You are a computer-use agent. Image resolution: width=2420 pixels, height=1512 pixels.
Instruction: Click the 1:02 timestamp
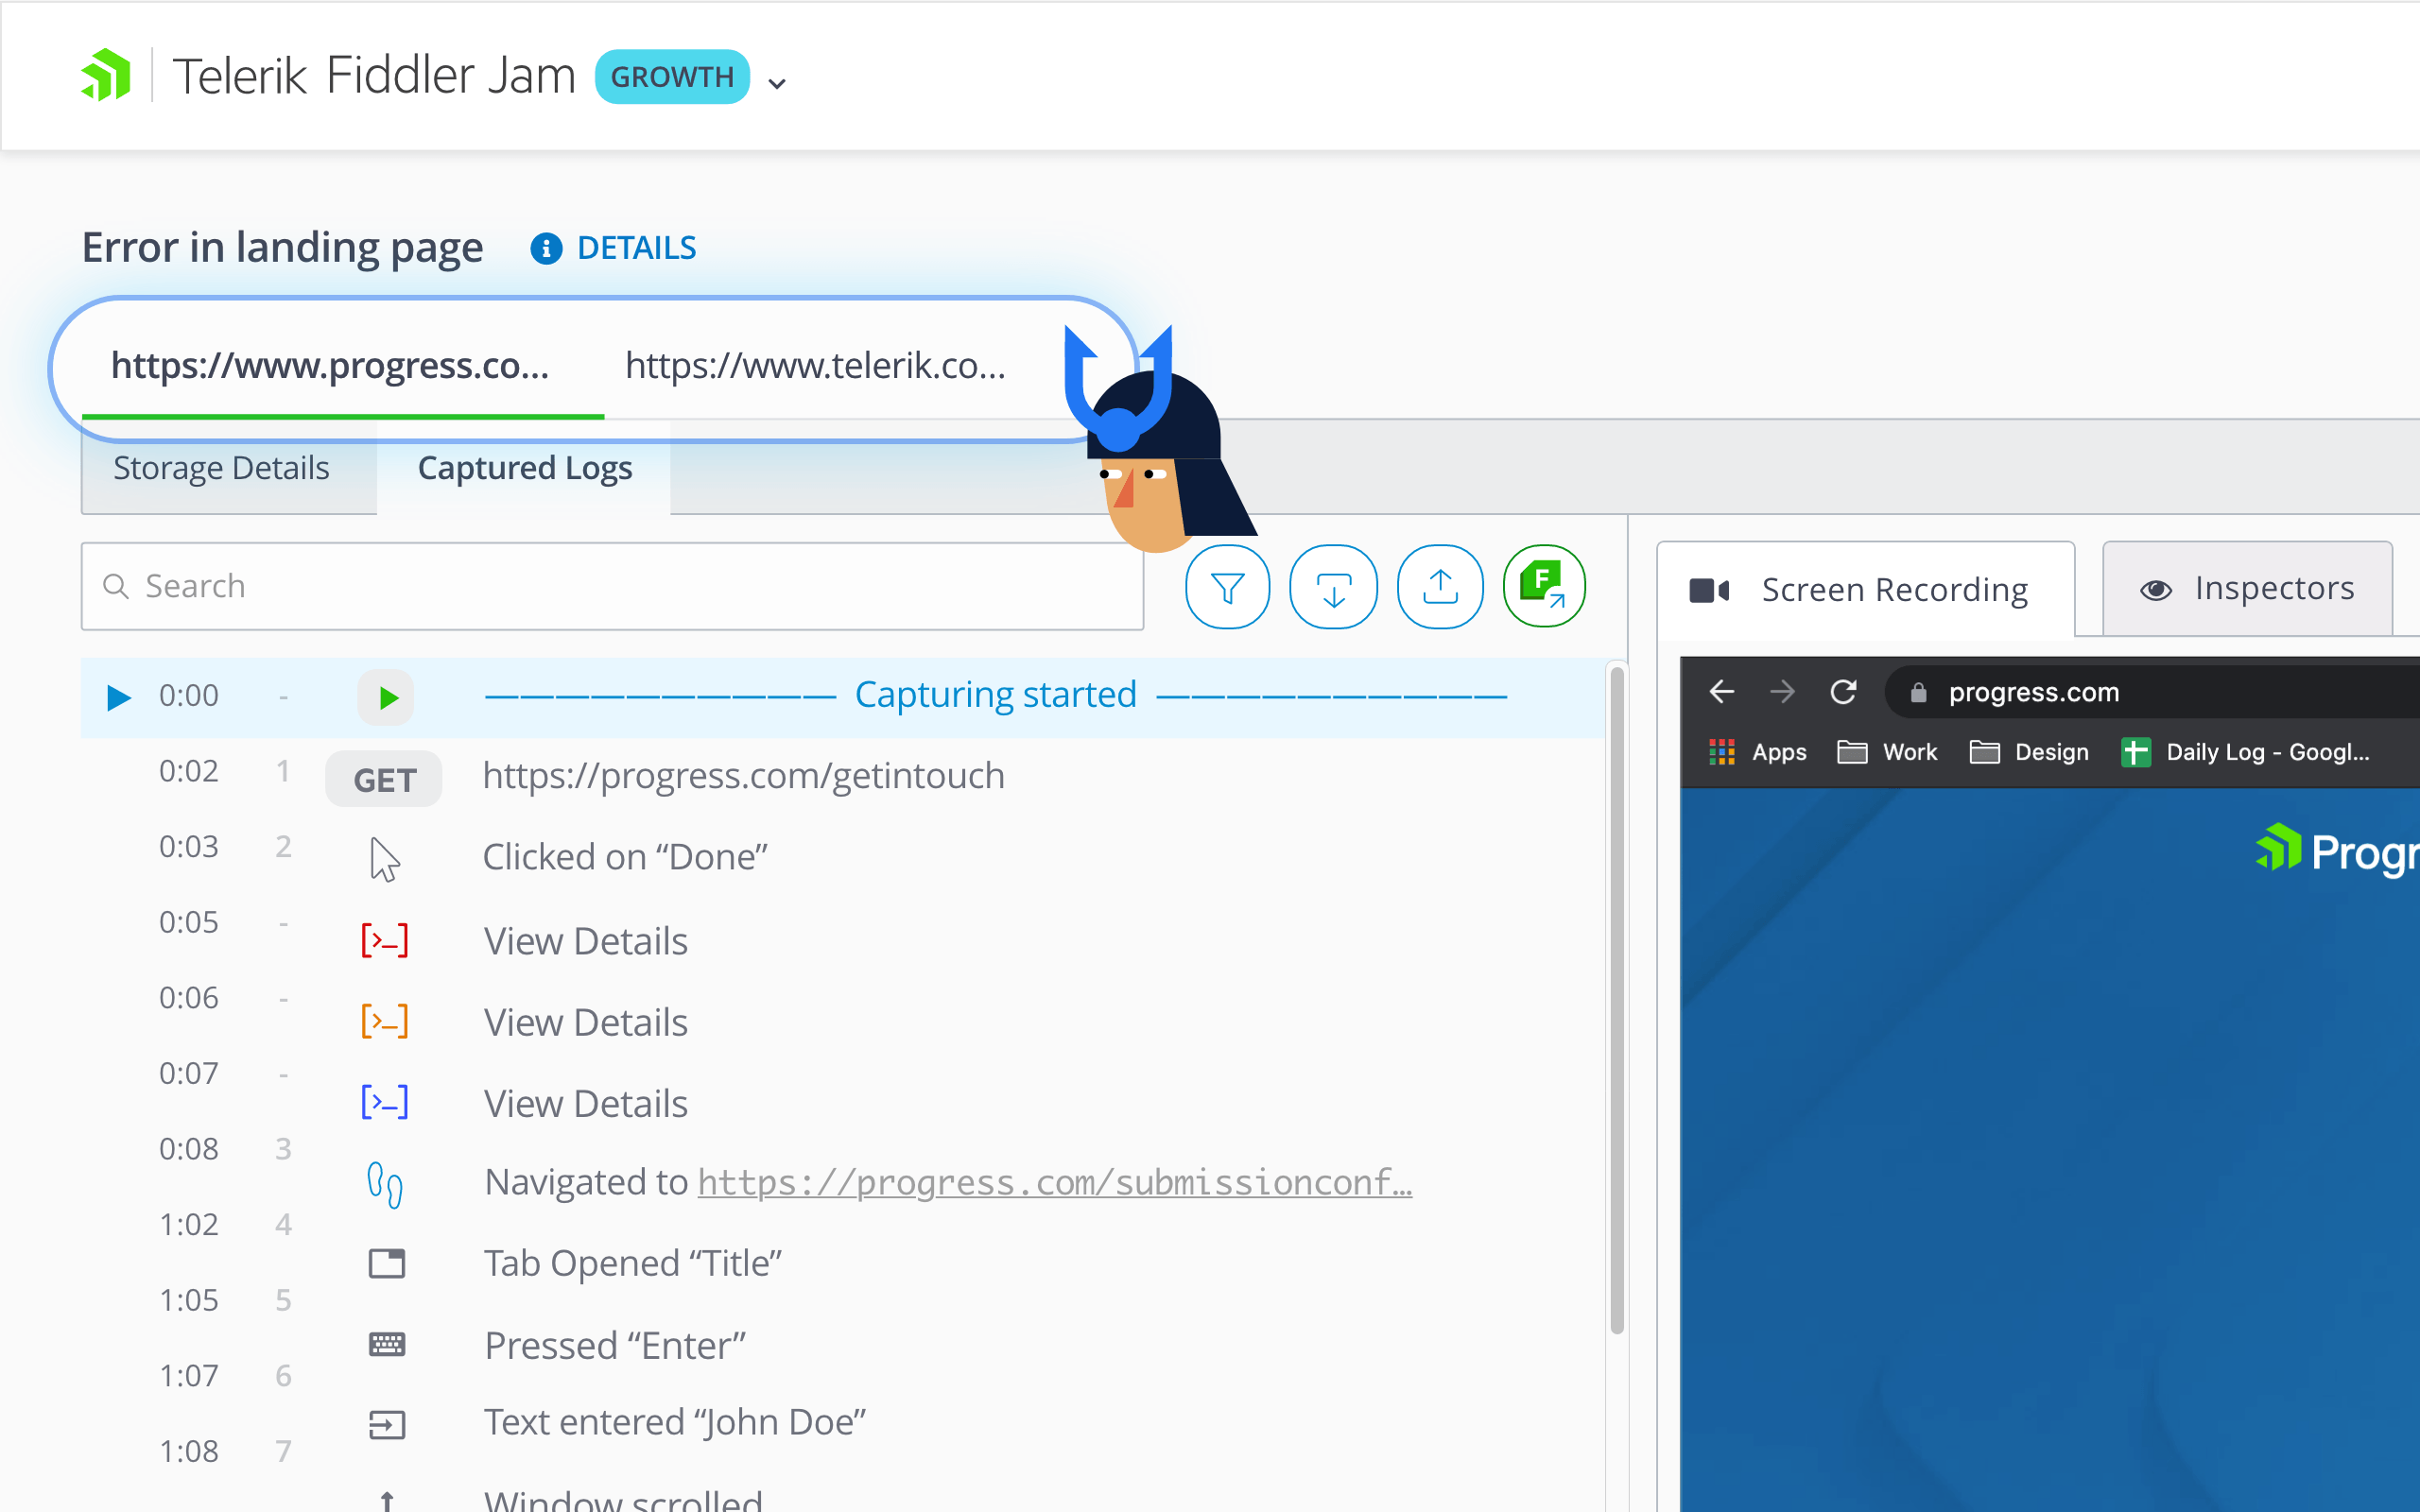coord(189,1224)
